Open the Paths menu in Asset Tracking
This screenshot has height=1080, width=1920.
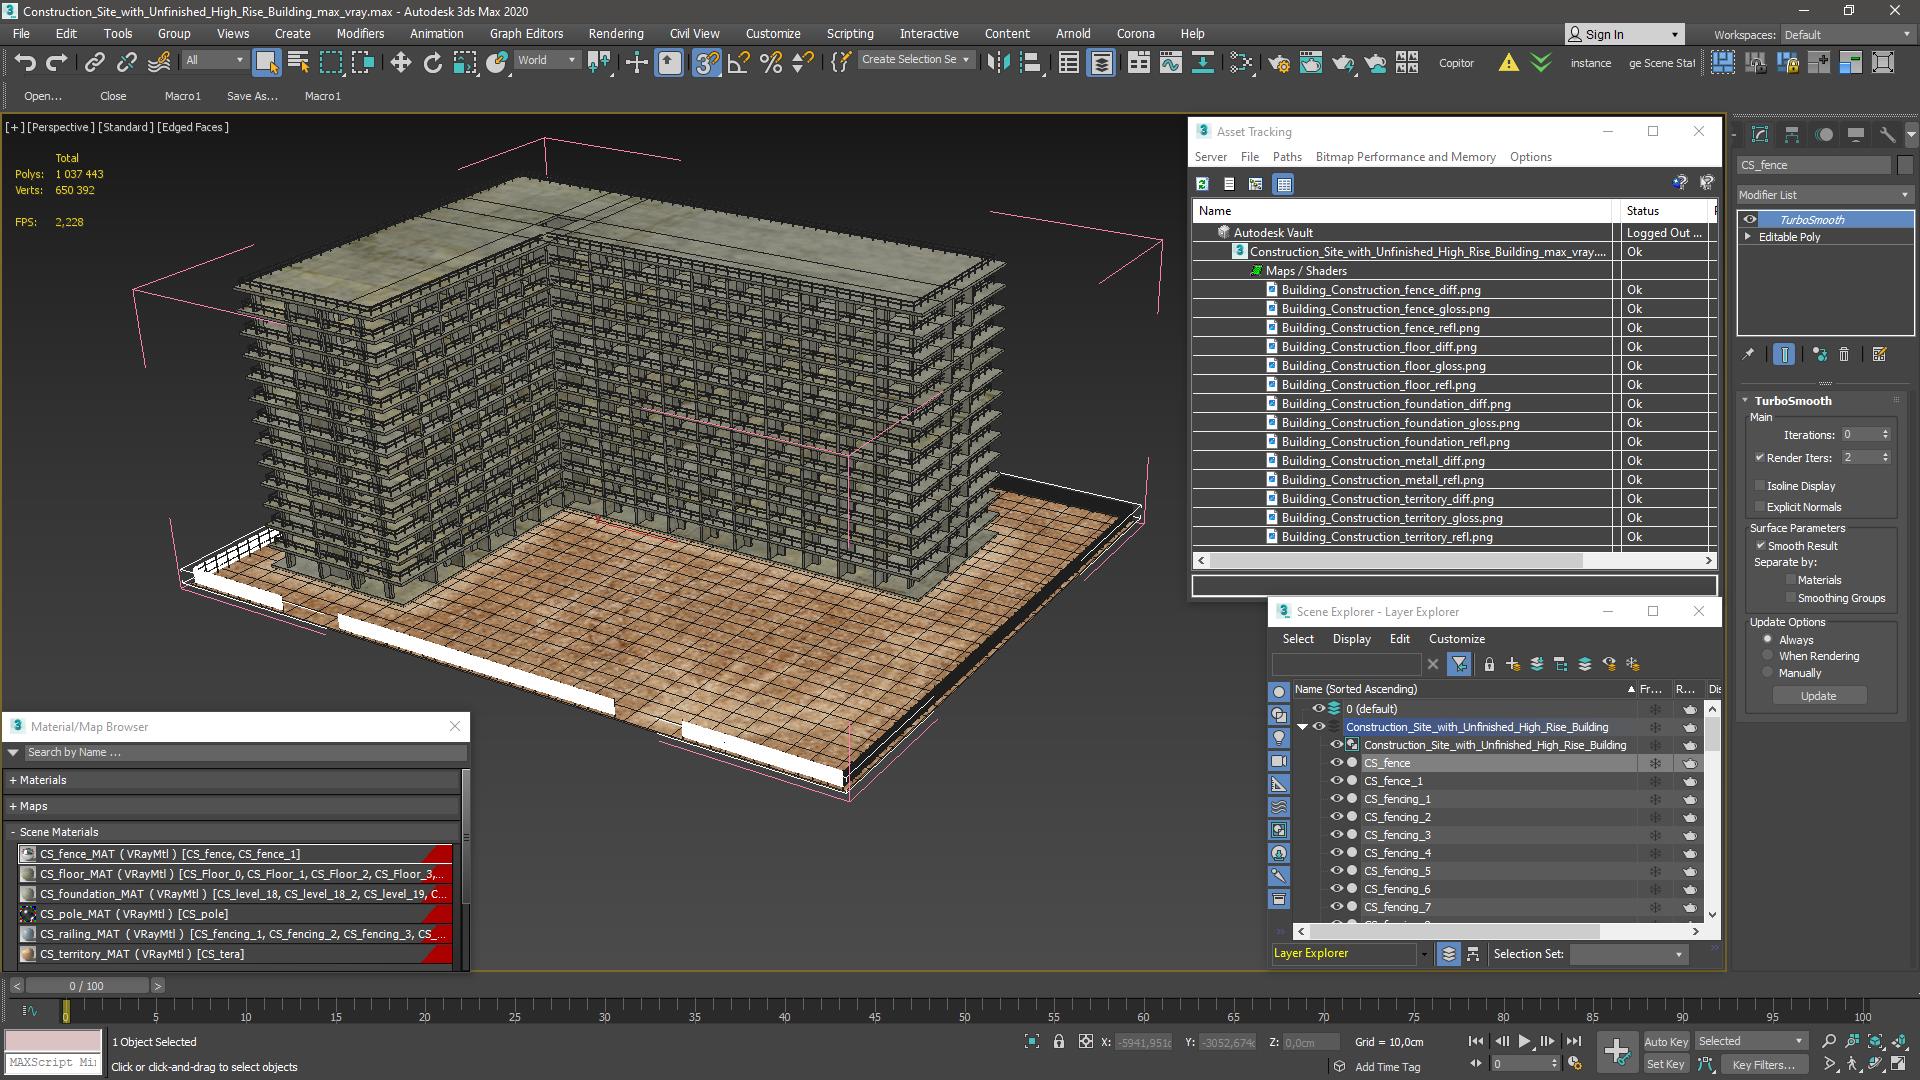point(1286,157)
